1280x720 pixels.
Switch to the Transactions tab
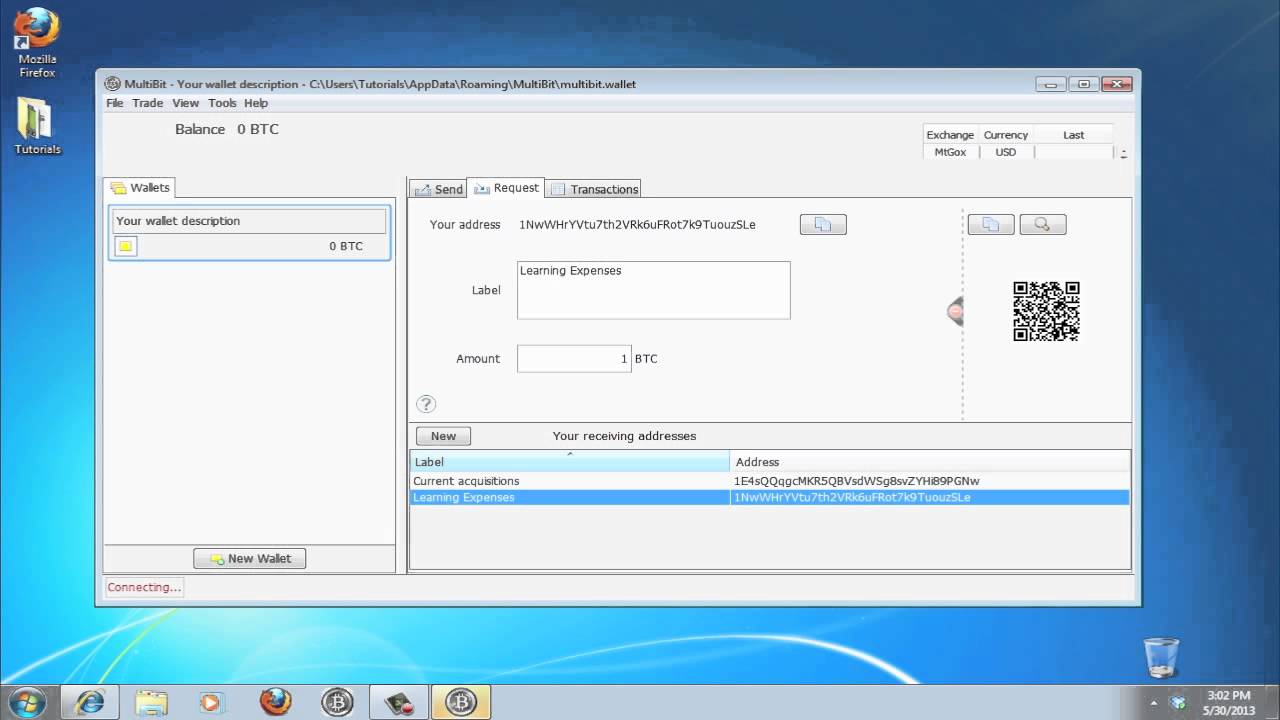[595, 189]
